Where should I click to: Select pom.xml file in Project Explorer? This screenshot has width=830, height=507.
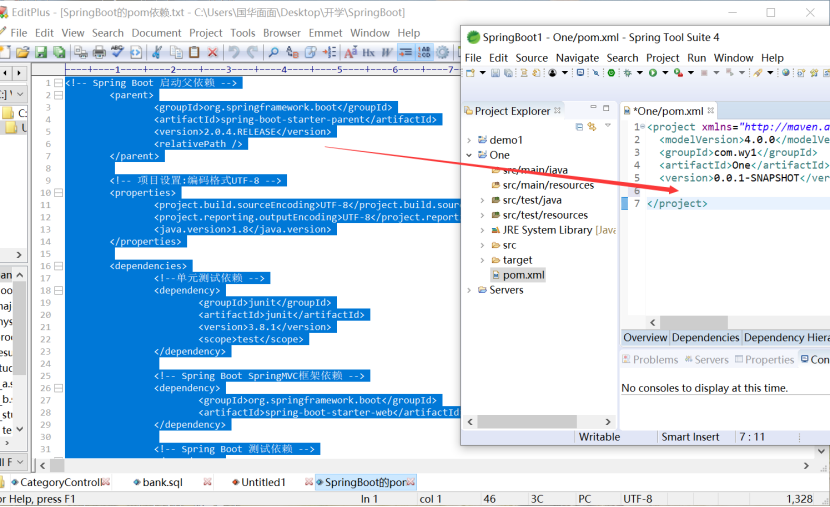click(518, 275)
